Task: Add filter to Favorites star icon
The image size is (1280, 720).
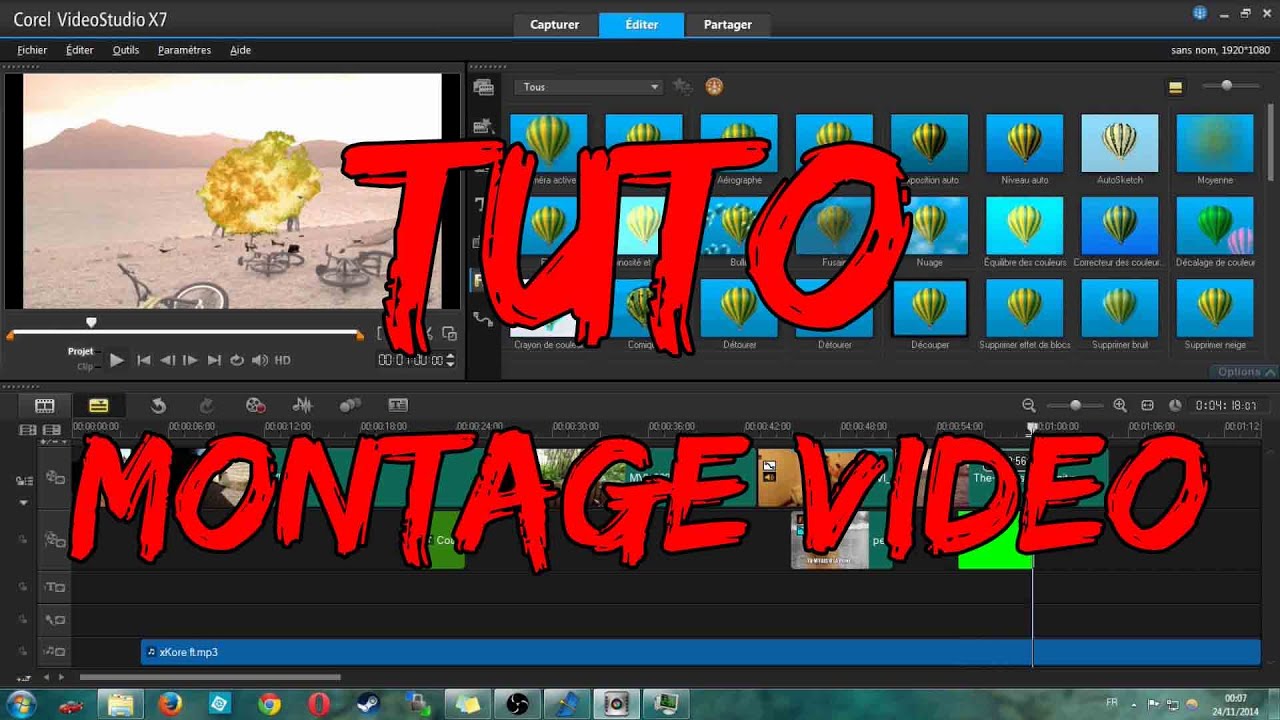Action: (682, 87)
